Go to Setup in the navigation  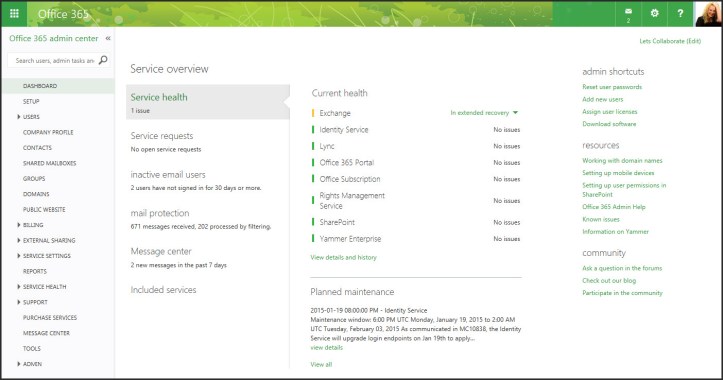31,101
